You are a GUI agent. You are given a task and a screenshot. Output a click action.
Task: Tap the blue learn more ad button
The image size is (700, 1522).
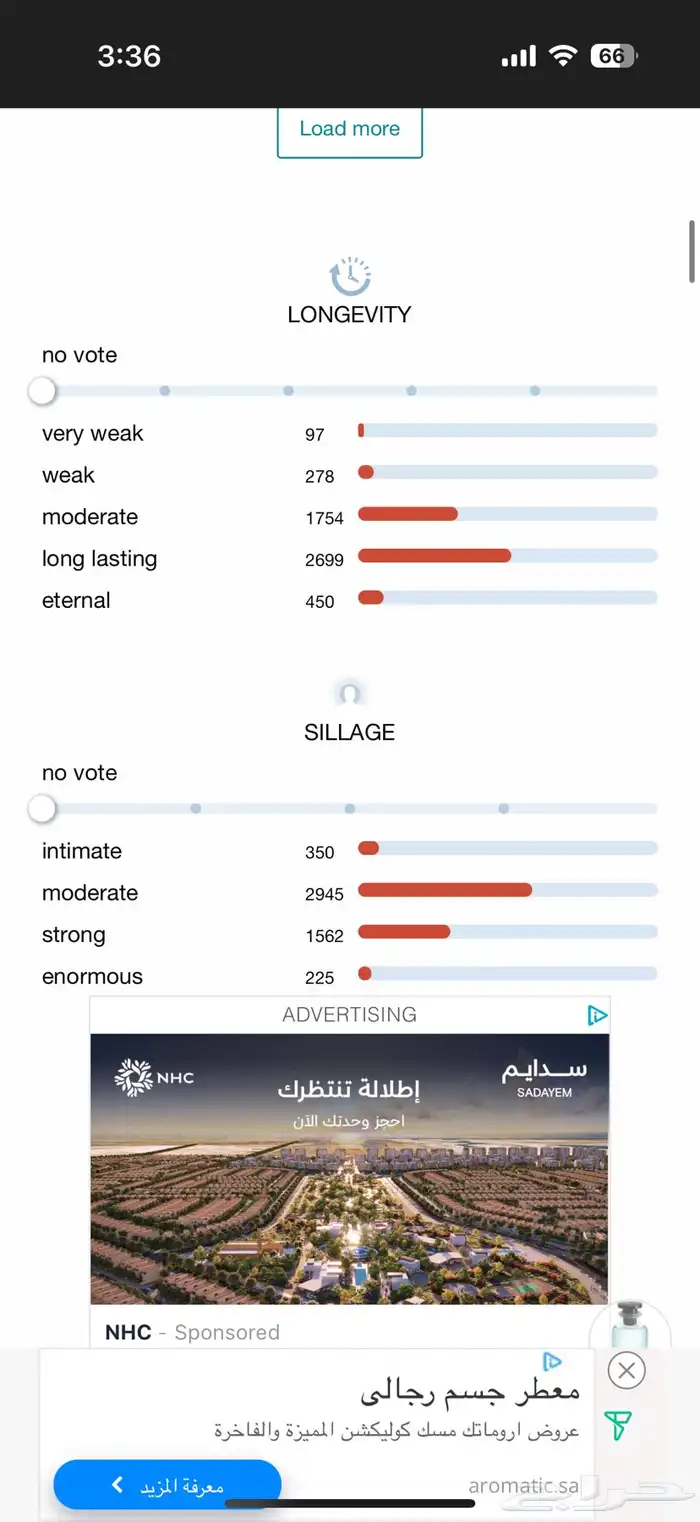(x=167, y=1485)
